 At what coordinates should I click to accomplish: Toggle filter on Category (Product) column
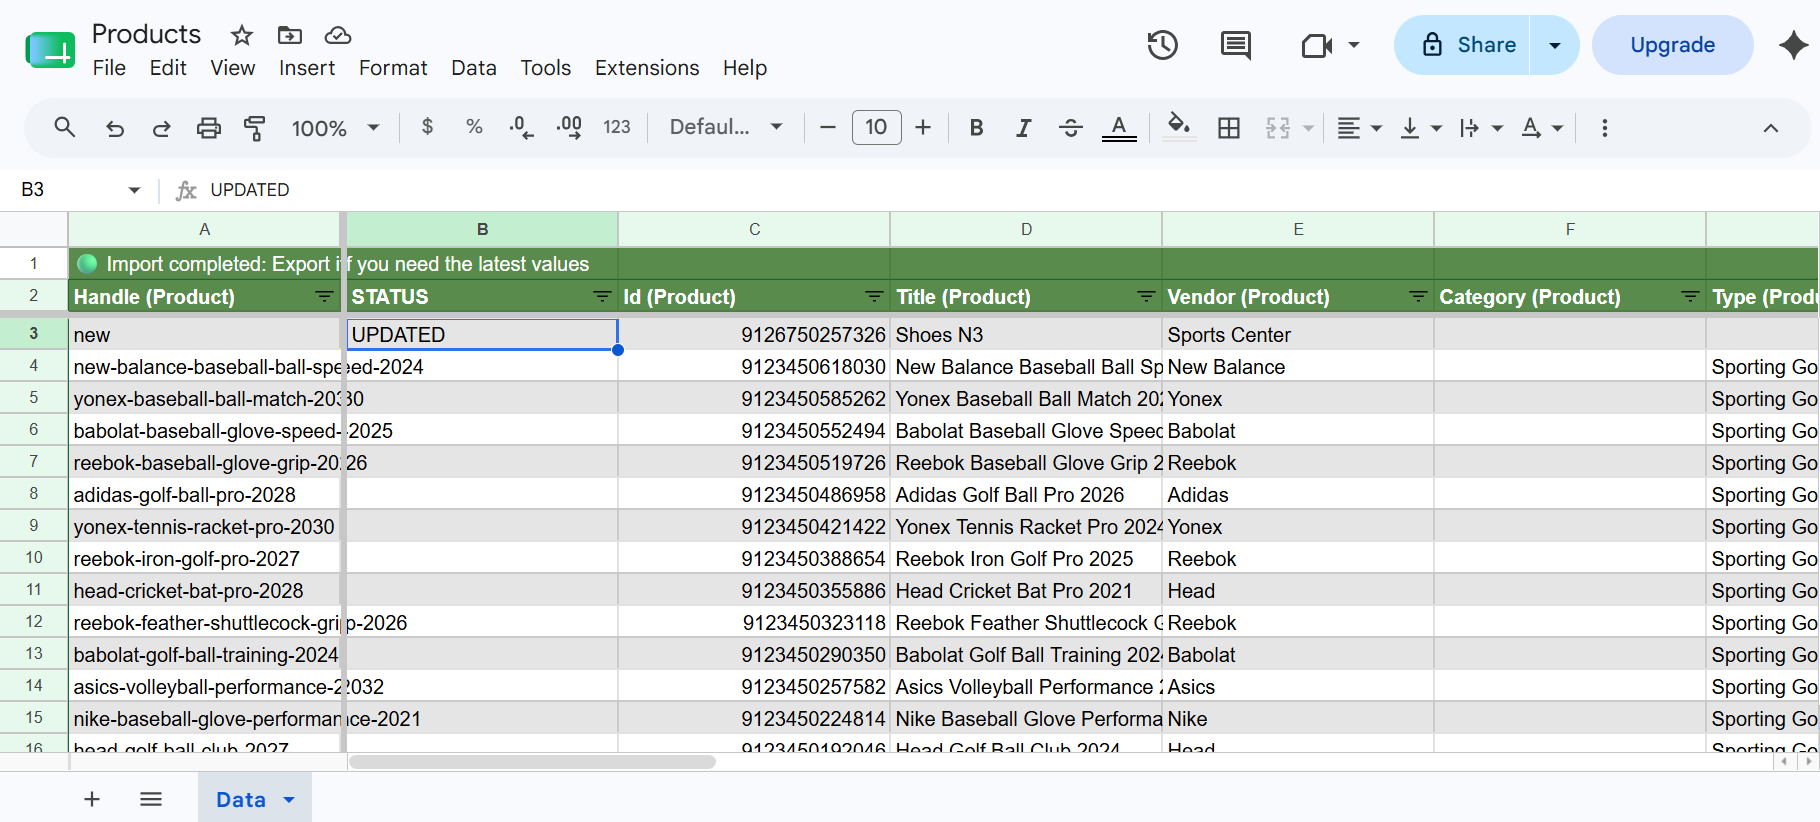tap(1690, 297)
